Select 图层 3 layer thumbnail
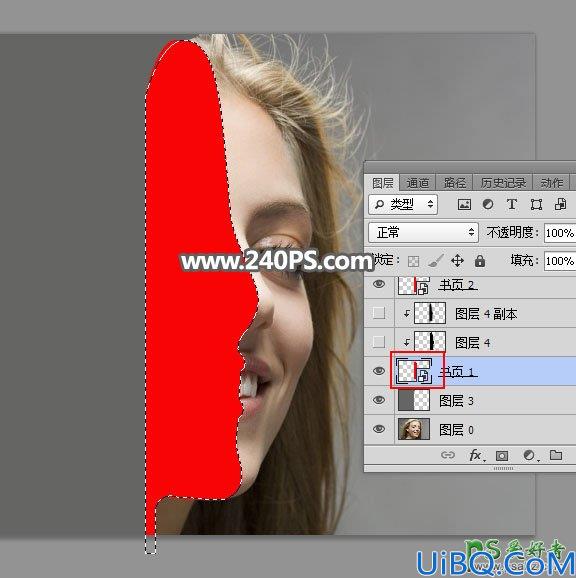Image resolution: width=576 pixels, height=578 pixels. (414, 400)
